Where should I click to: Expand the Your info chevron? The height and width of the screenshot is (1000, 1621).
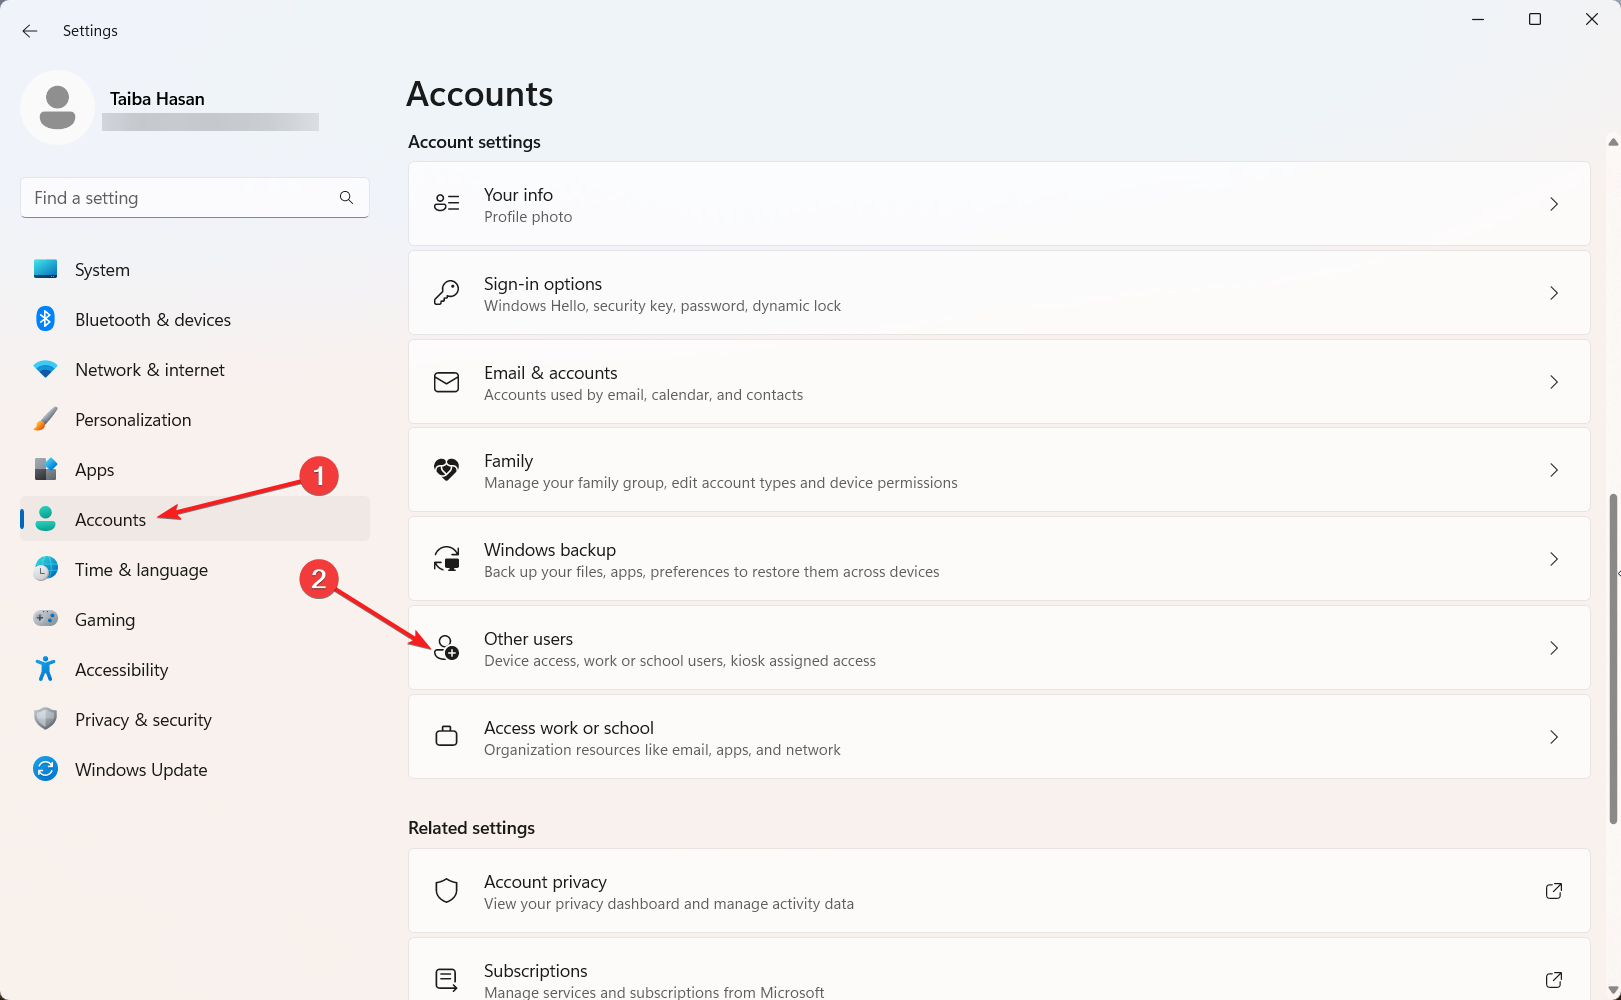pyautogui.click(x=1553, y=204)
